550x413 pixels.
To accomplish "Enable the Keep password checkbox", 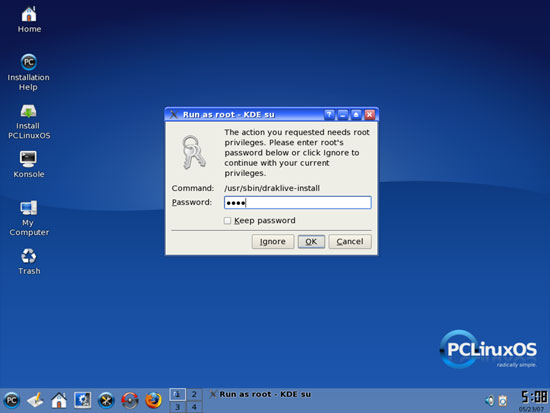I will (x=228, y=220).
